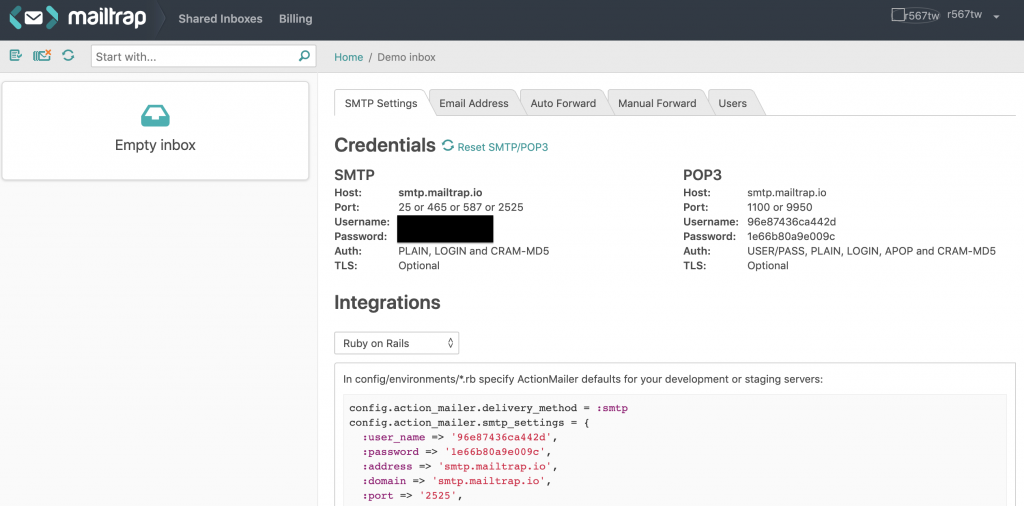Switch to the Auto Forward tab
The image size is (1024, 506).
pos(563,103)
